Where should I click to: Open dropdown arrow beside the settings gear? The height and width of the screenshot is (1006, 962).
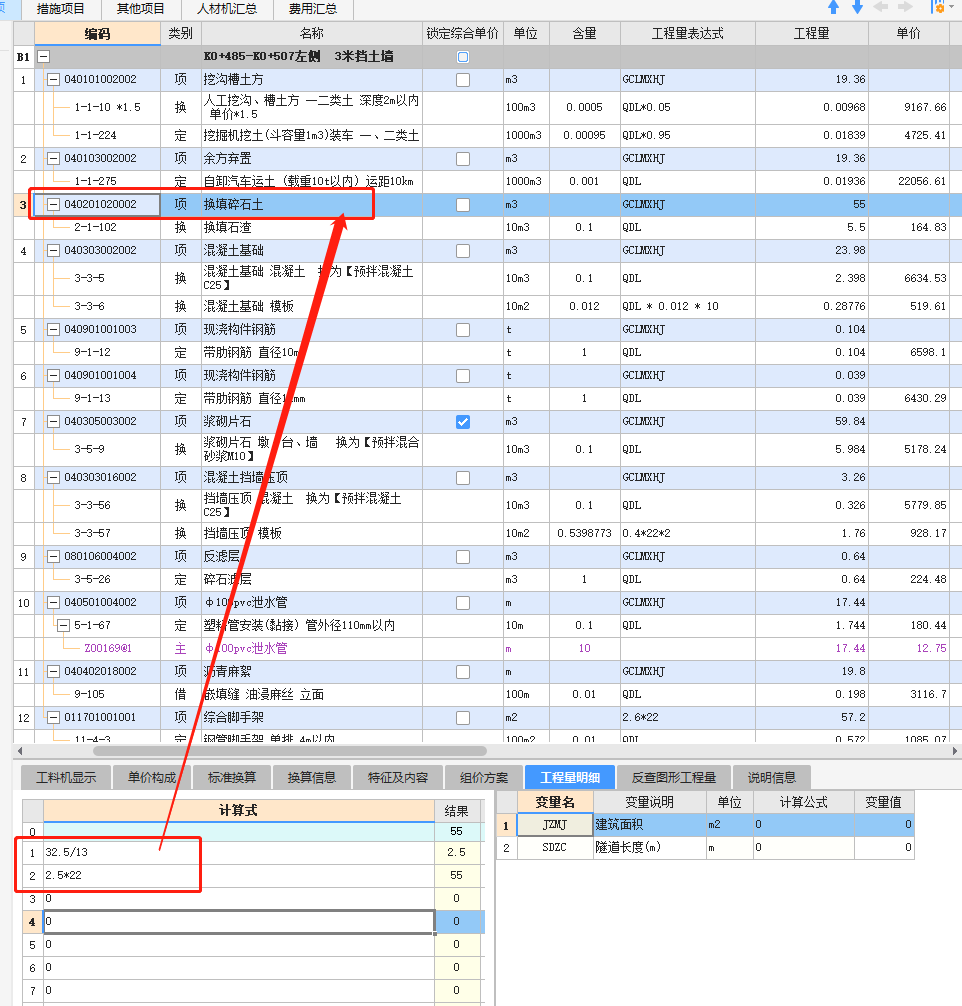[950, 8]
